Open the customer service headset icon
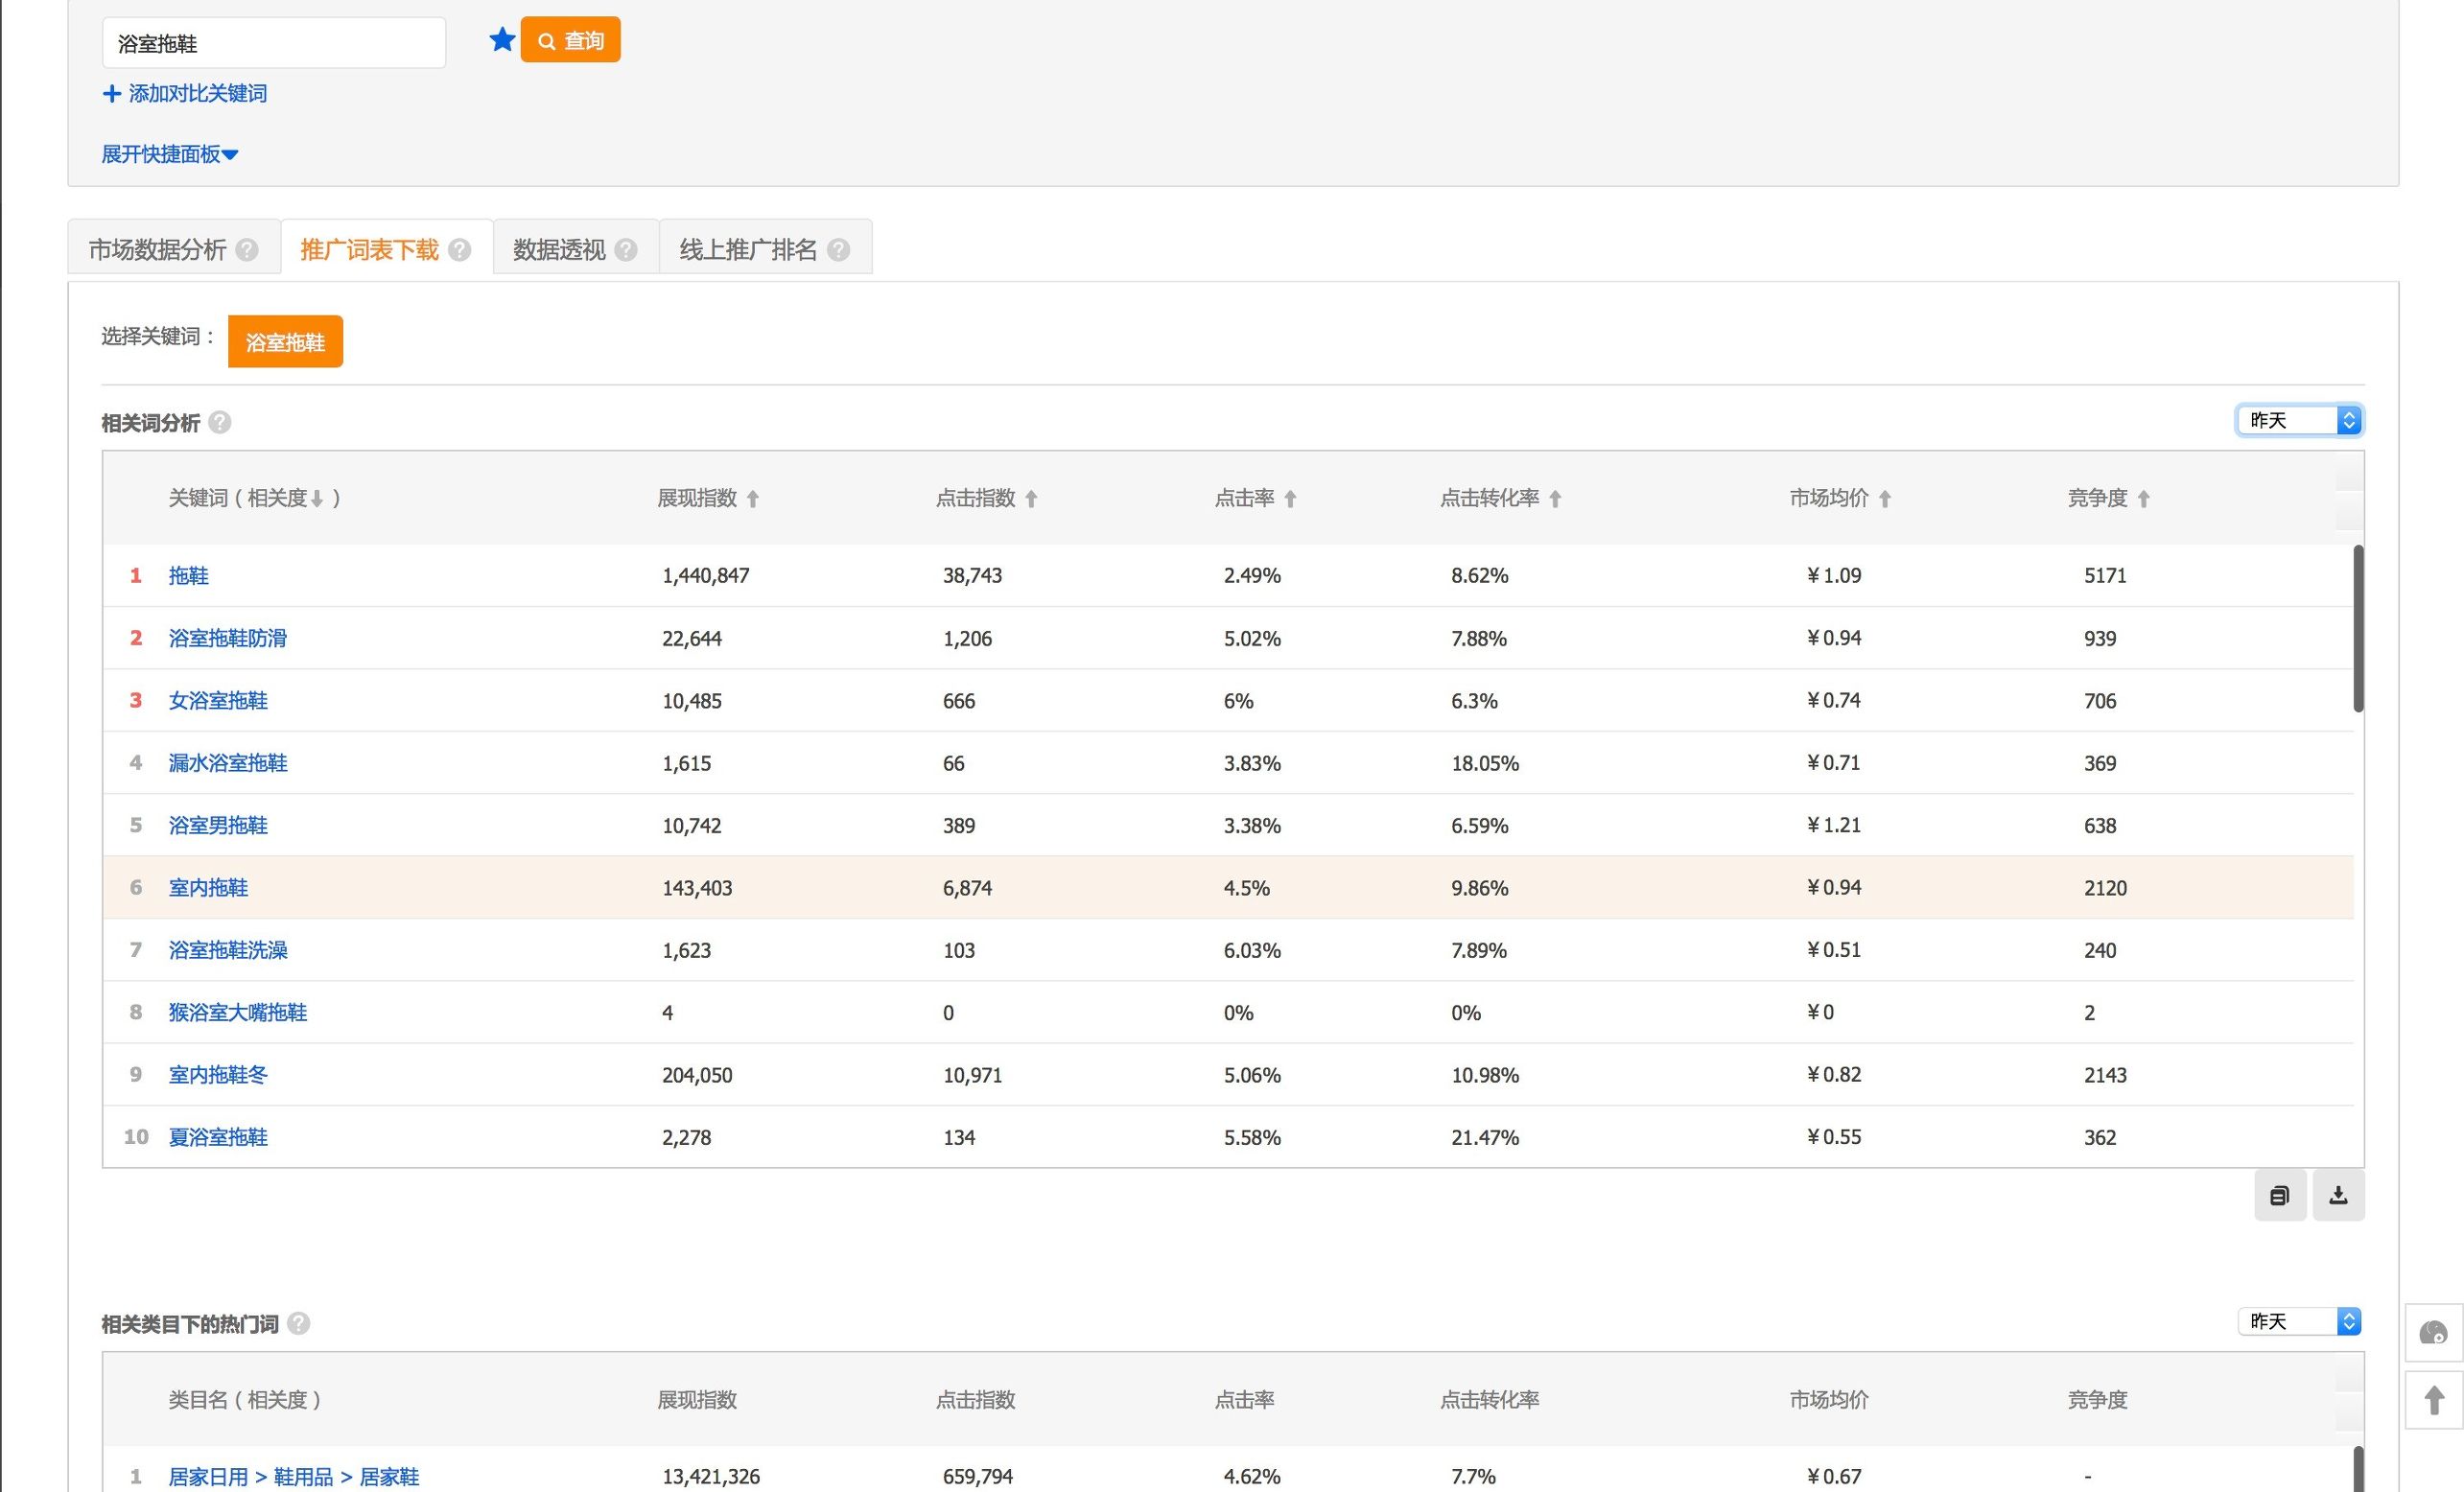This screenshot has height=1492, width=2464. tap(2433, 1332)
